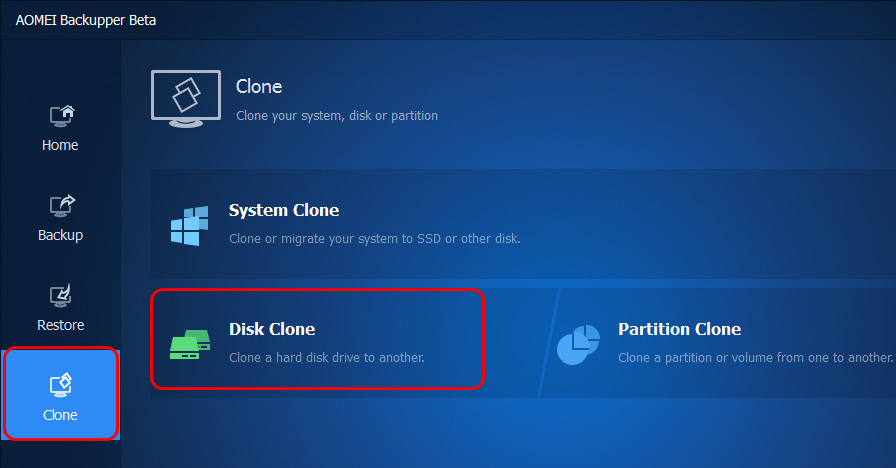Click the Backup icon in the sidebar
896x468 pixels.
60,206
